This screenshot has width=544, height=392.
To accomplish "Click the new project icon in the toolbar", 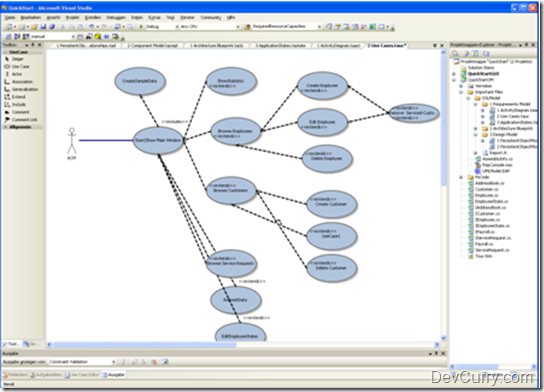I will pos(9,27).
